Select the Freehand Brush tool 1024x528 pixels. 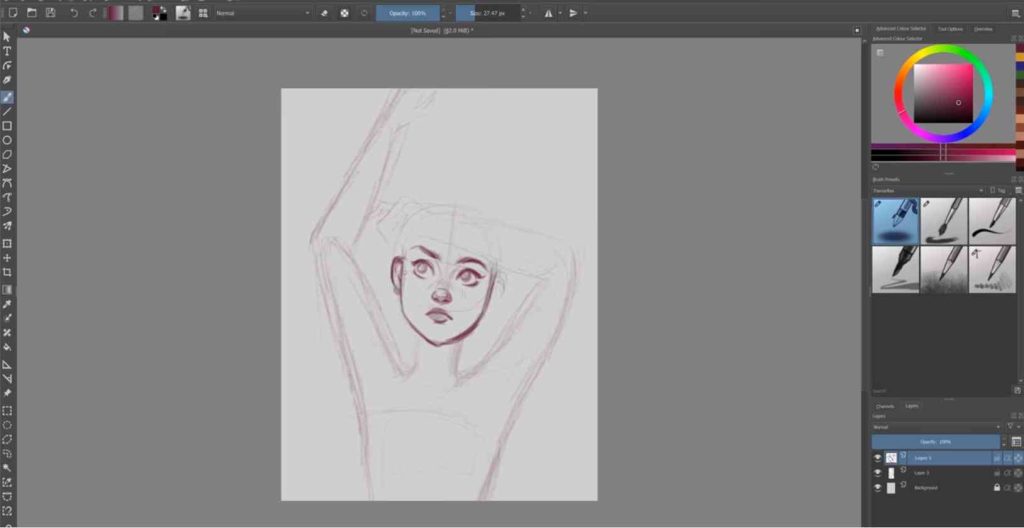(7, 97)
